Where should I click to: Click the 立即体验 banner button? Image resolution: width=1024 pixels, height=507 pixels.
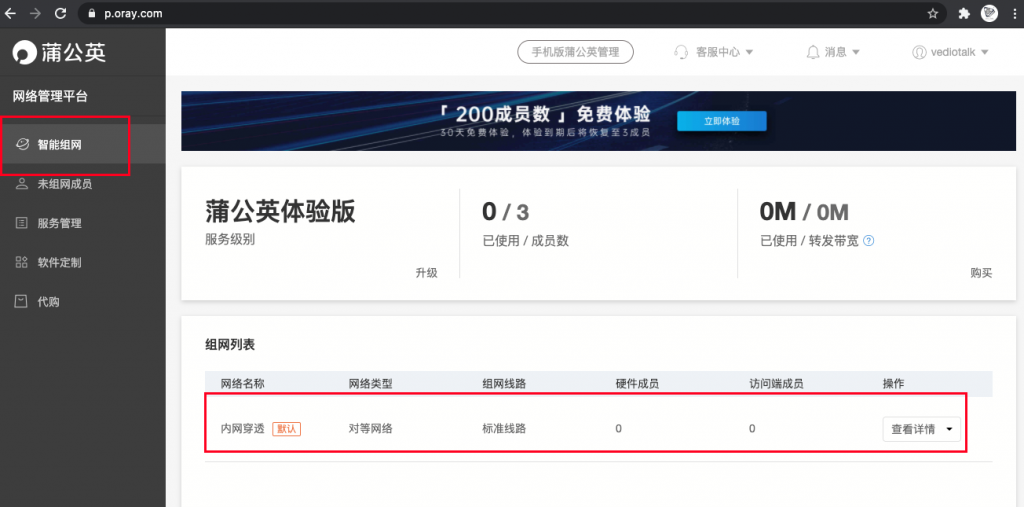(x=722, y=121)
